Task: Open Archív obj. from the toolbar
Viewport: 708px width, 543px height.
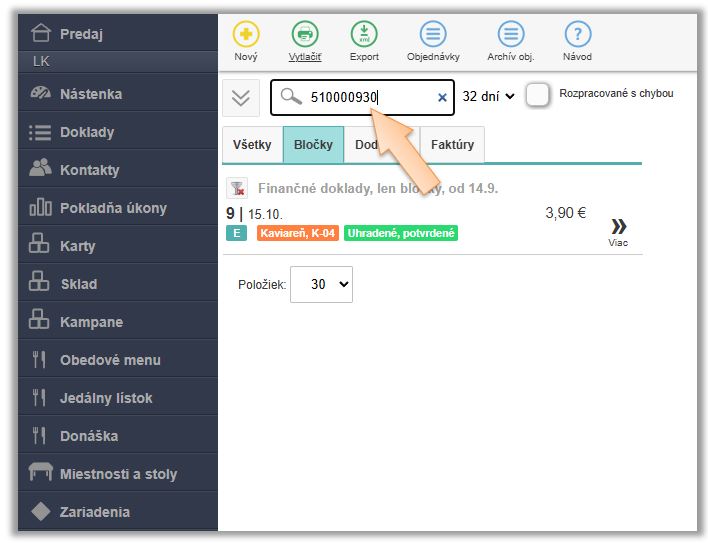Action: click(x=510, y=35)
